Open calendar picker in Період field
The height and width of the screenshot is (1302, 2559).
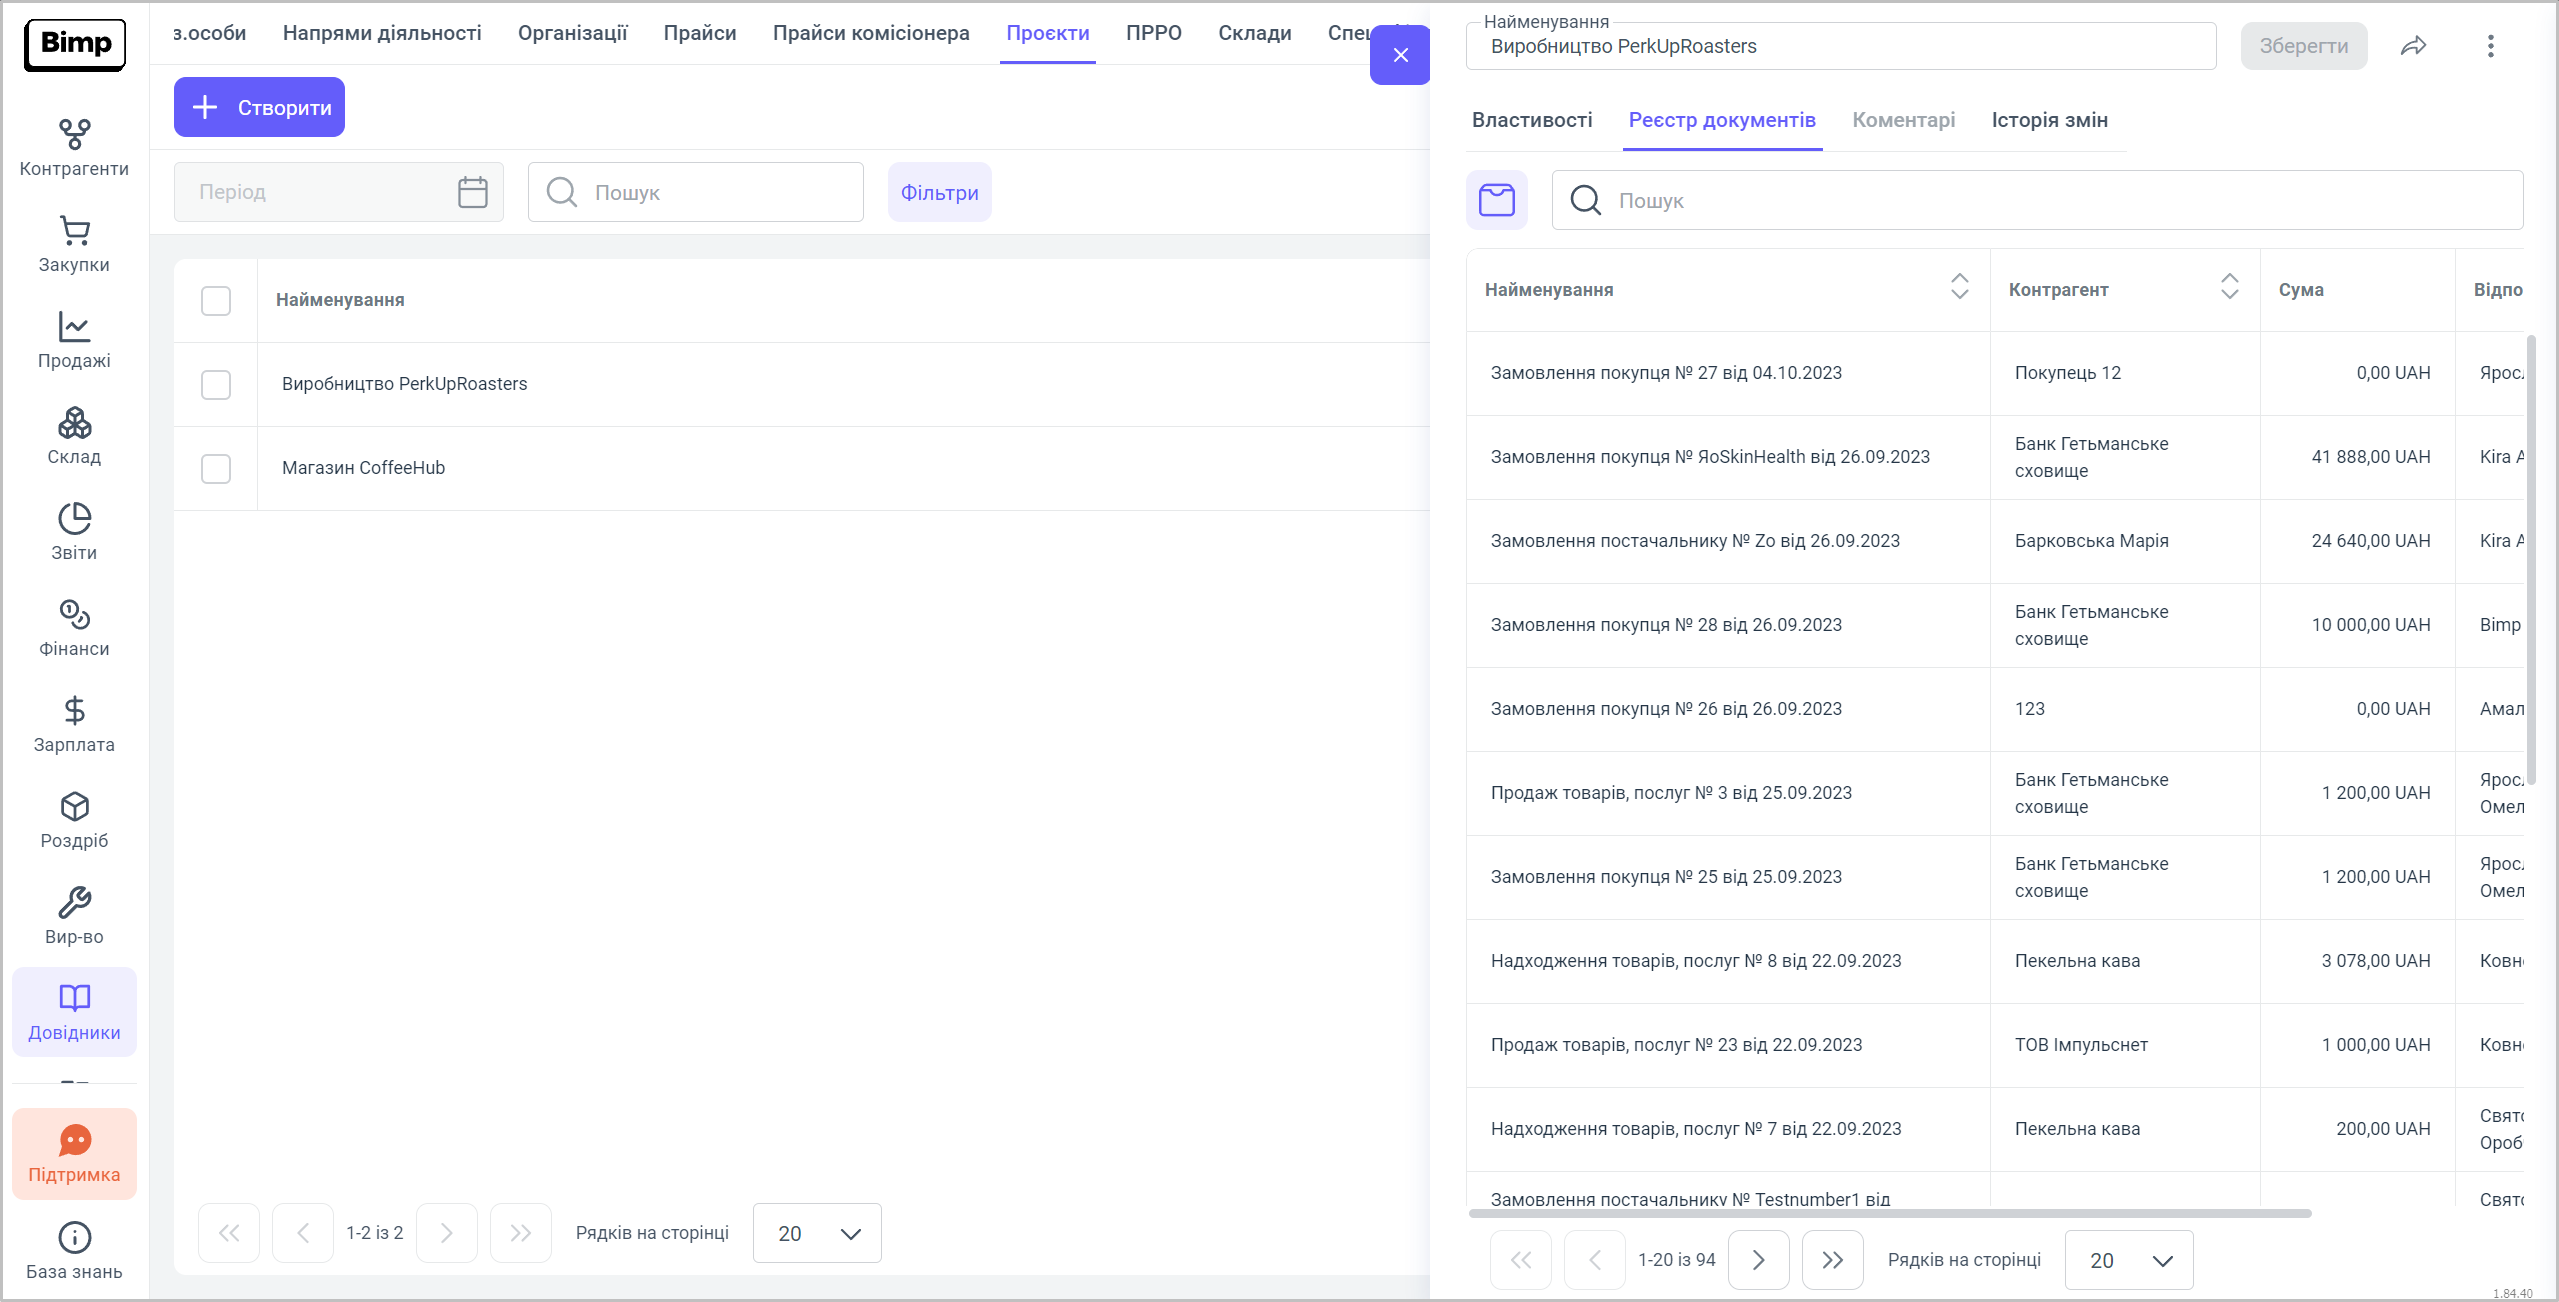click(472, 192)
